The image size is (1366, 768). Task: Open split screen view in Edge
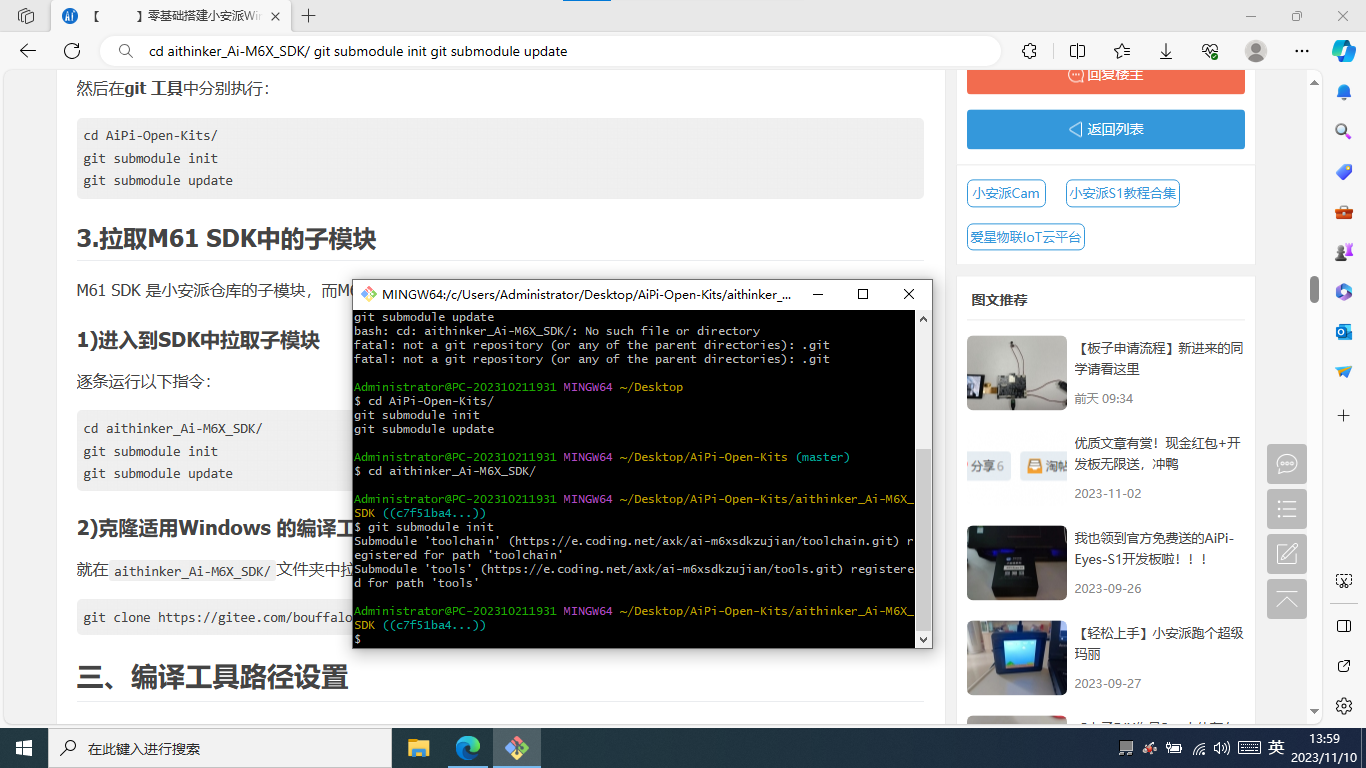tap(1077, 51)
